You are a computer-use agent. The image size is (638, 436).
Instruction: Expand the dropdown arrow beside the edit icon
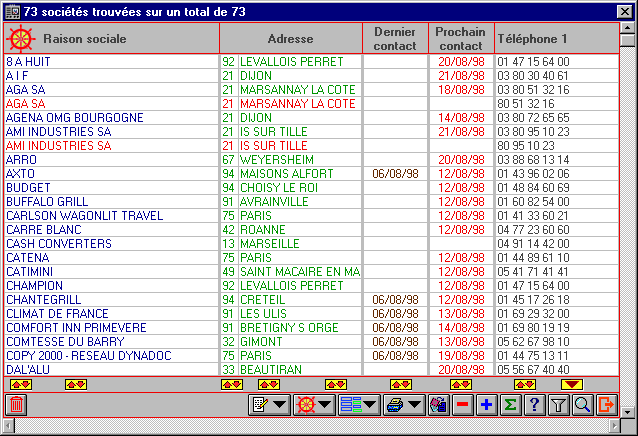pyautogui.click(x=280, y=405)
